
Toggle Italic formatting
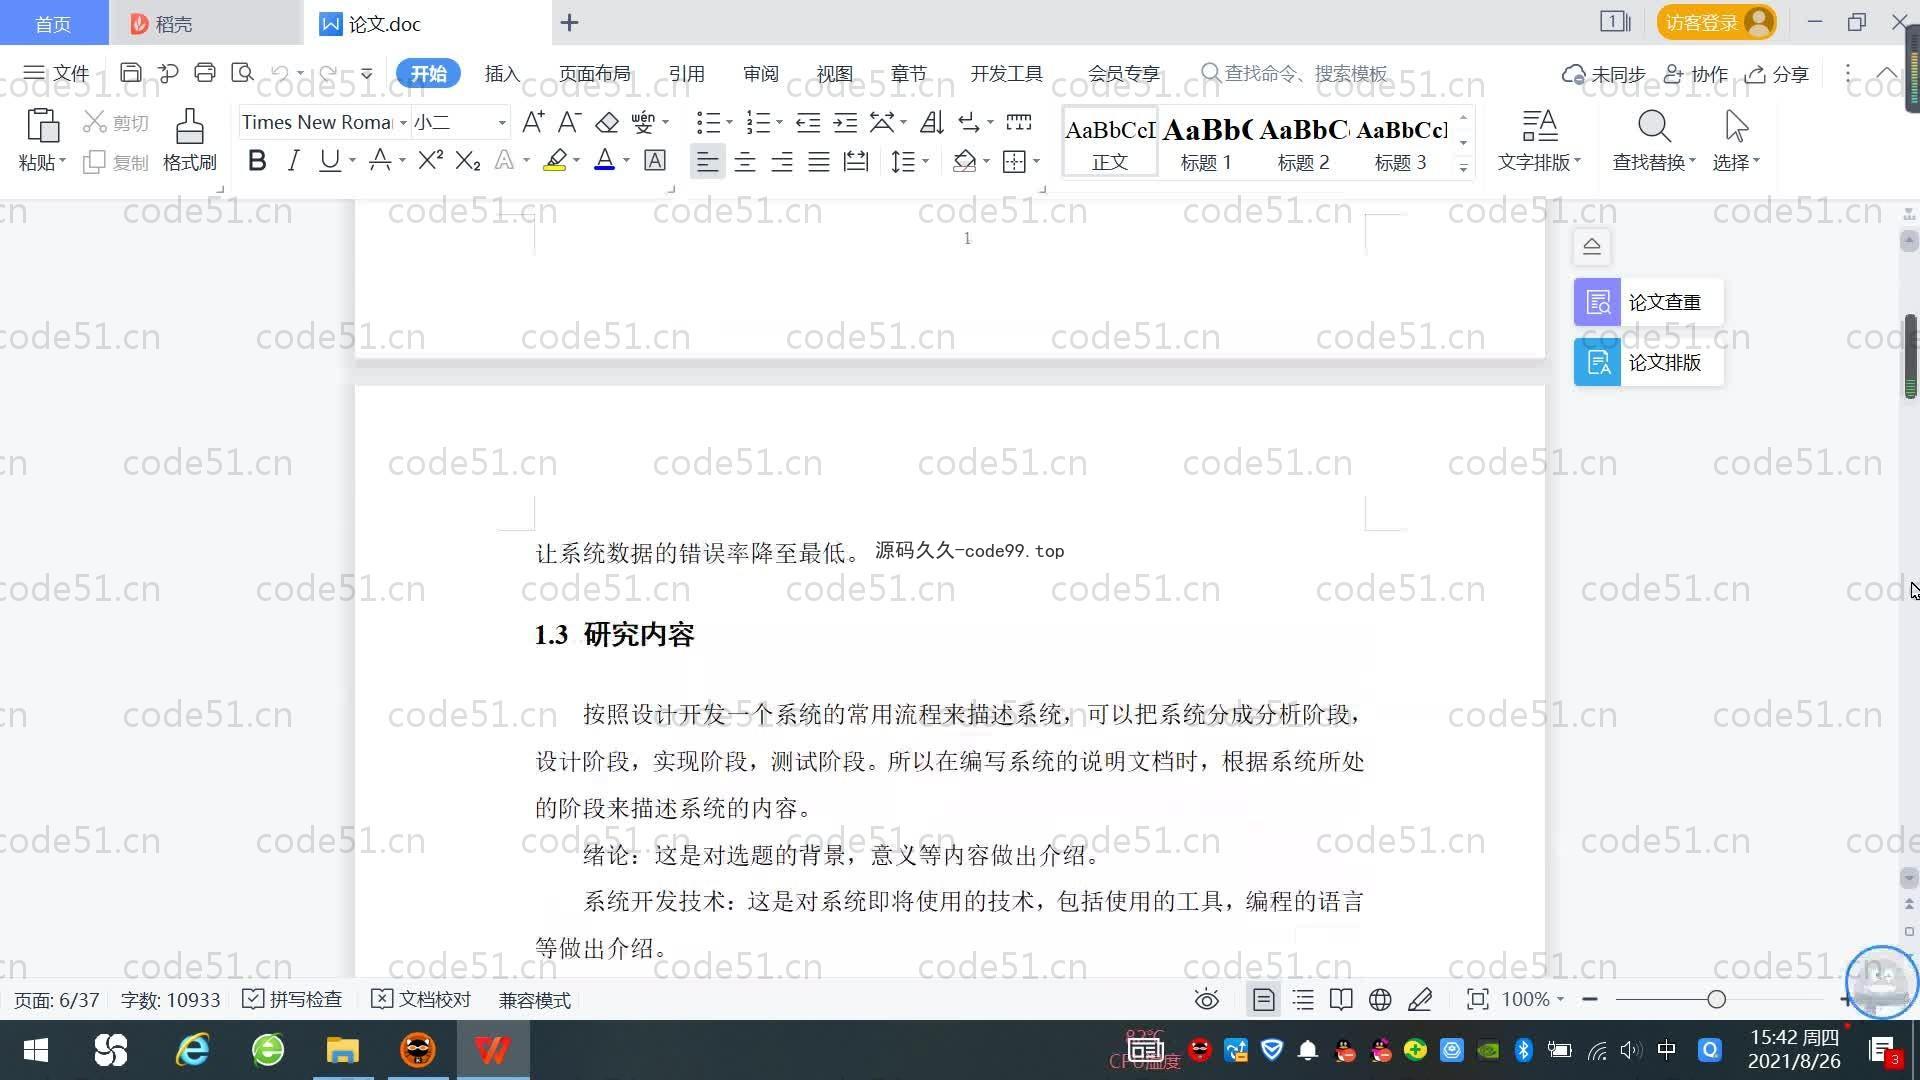[x=293, y=160]
